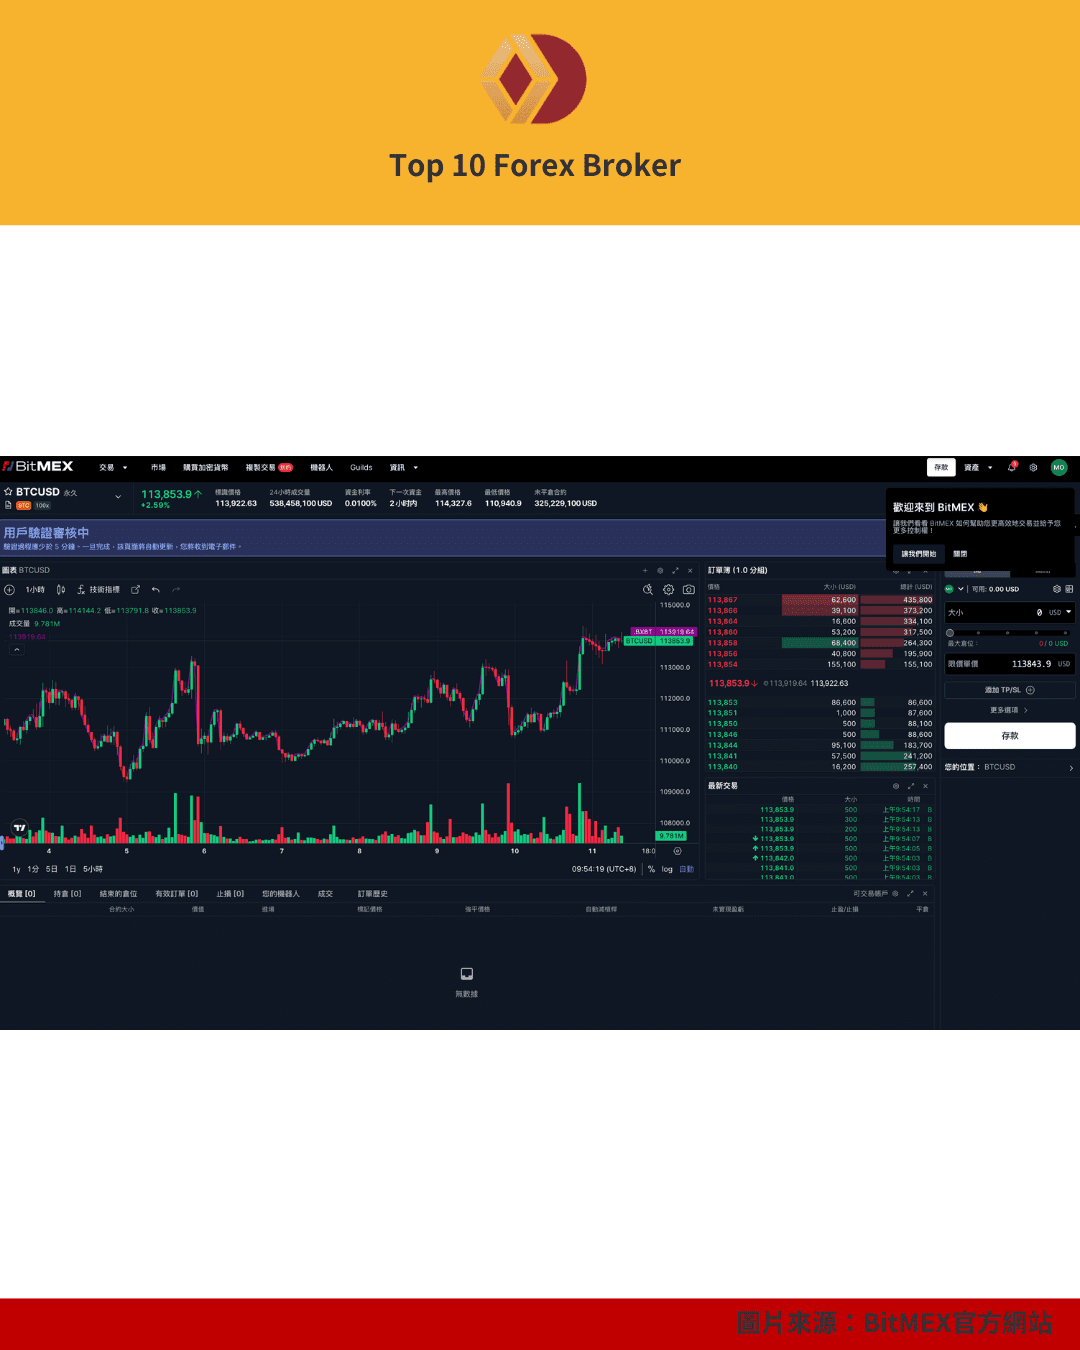Toggle log scale on the price axis
The width and height of the screenshot is (1080, 1350).
(666, 870)
